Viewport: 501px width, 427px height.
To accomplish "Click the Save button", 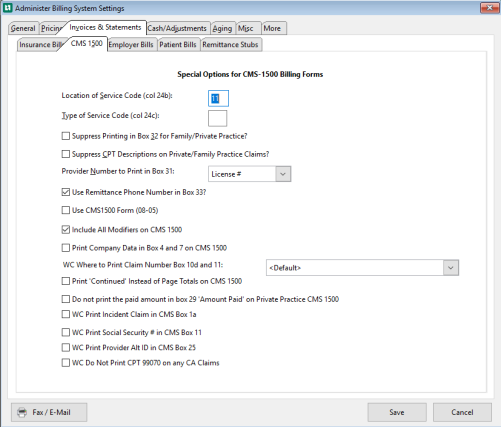I will coord(397,412).
